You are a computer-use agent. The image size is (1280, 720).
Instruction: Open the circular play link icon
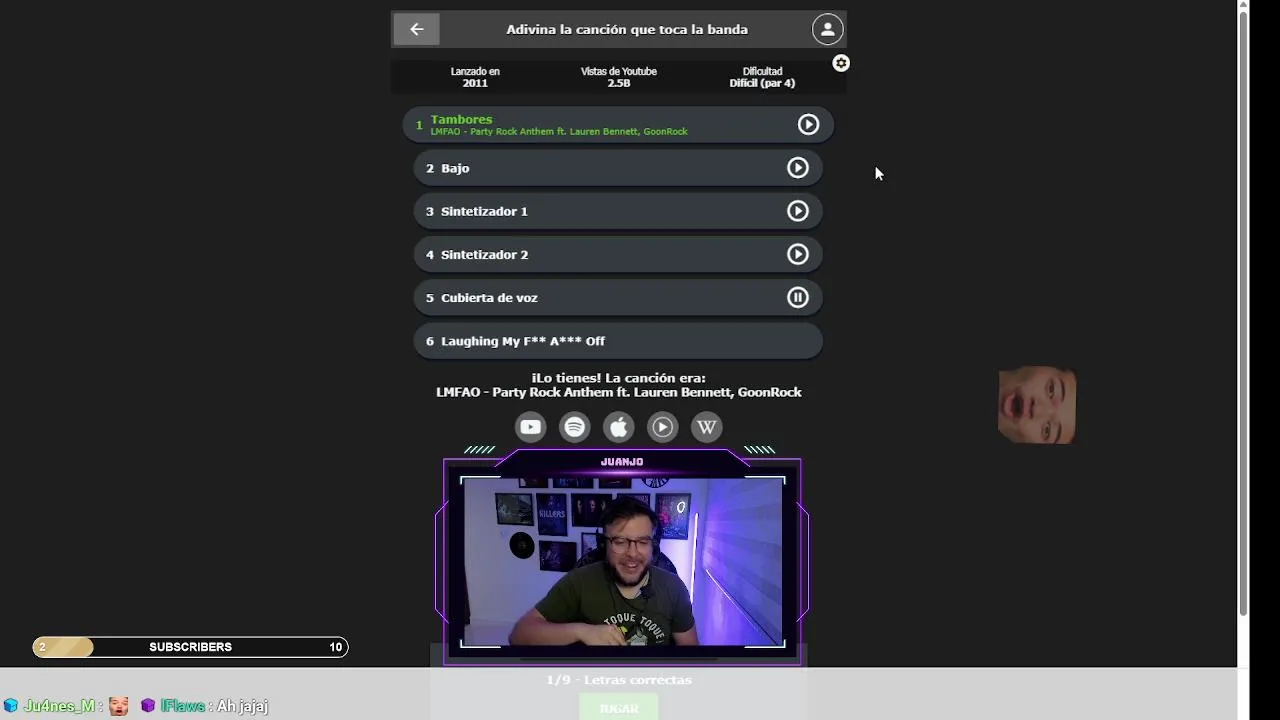[662, 427]
